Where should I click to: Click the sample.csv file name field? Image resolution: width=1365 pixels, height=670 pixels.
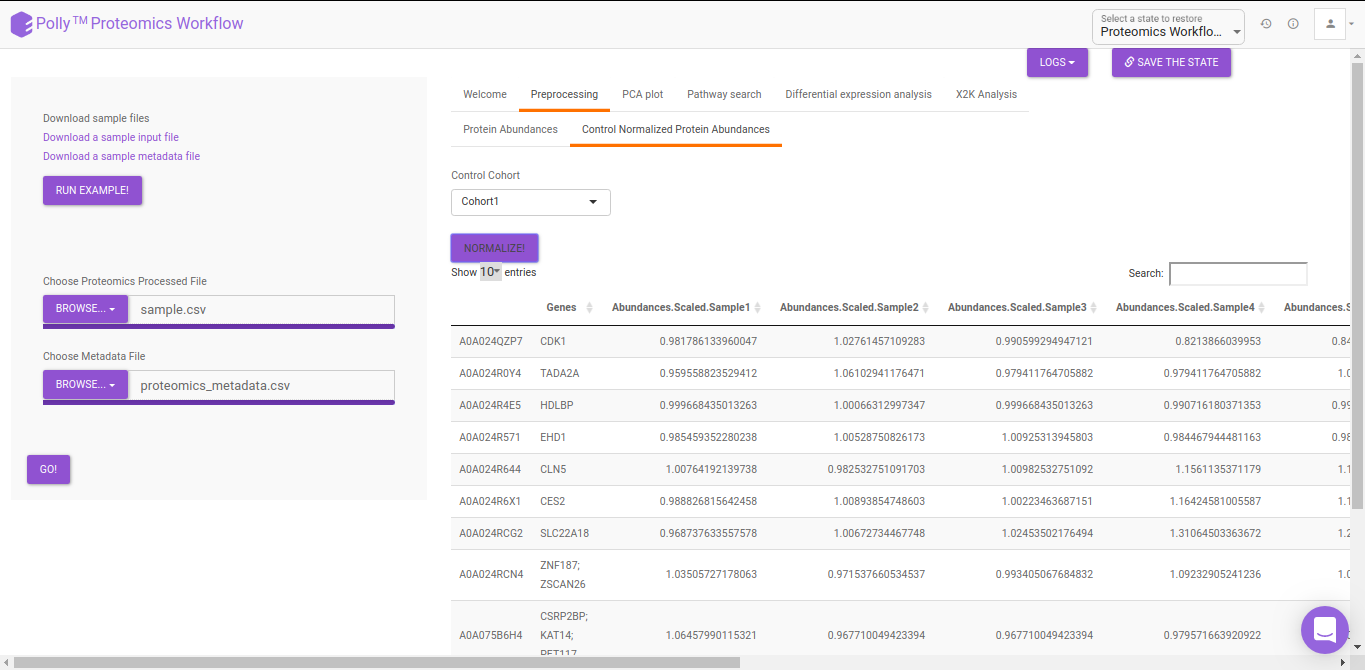tap(261, 309)
